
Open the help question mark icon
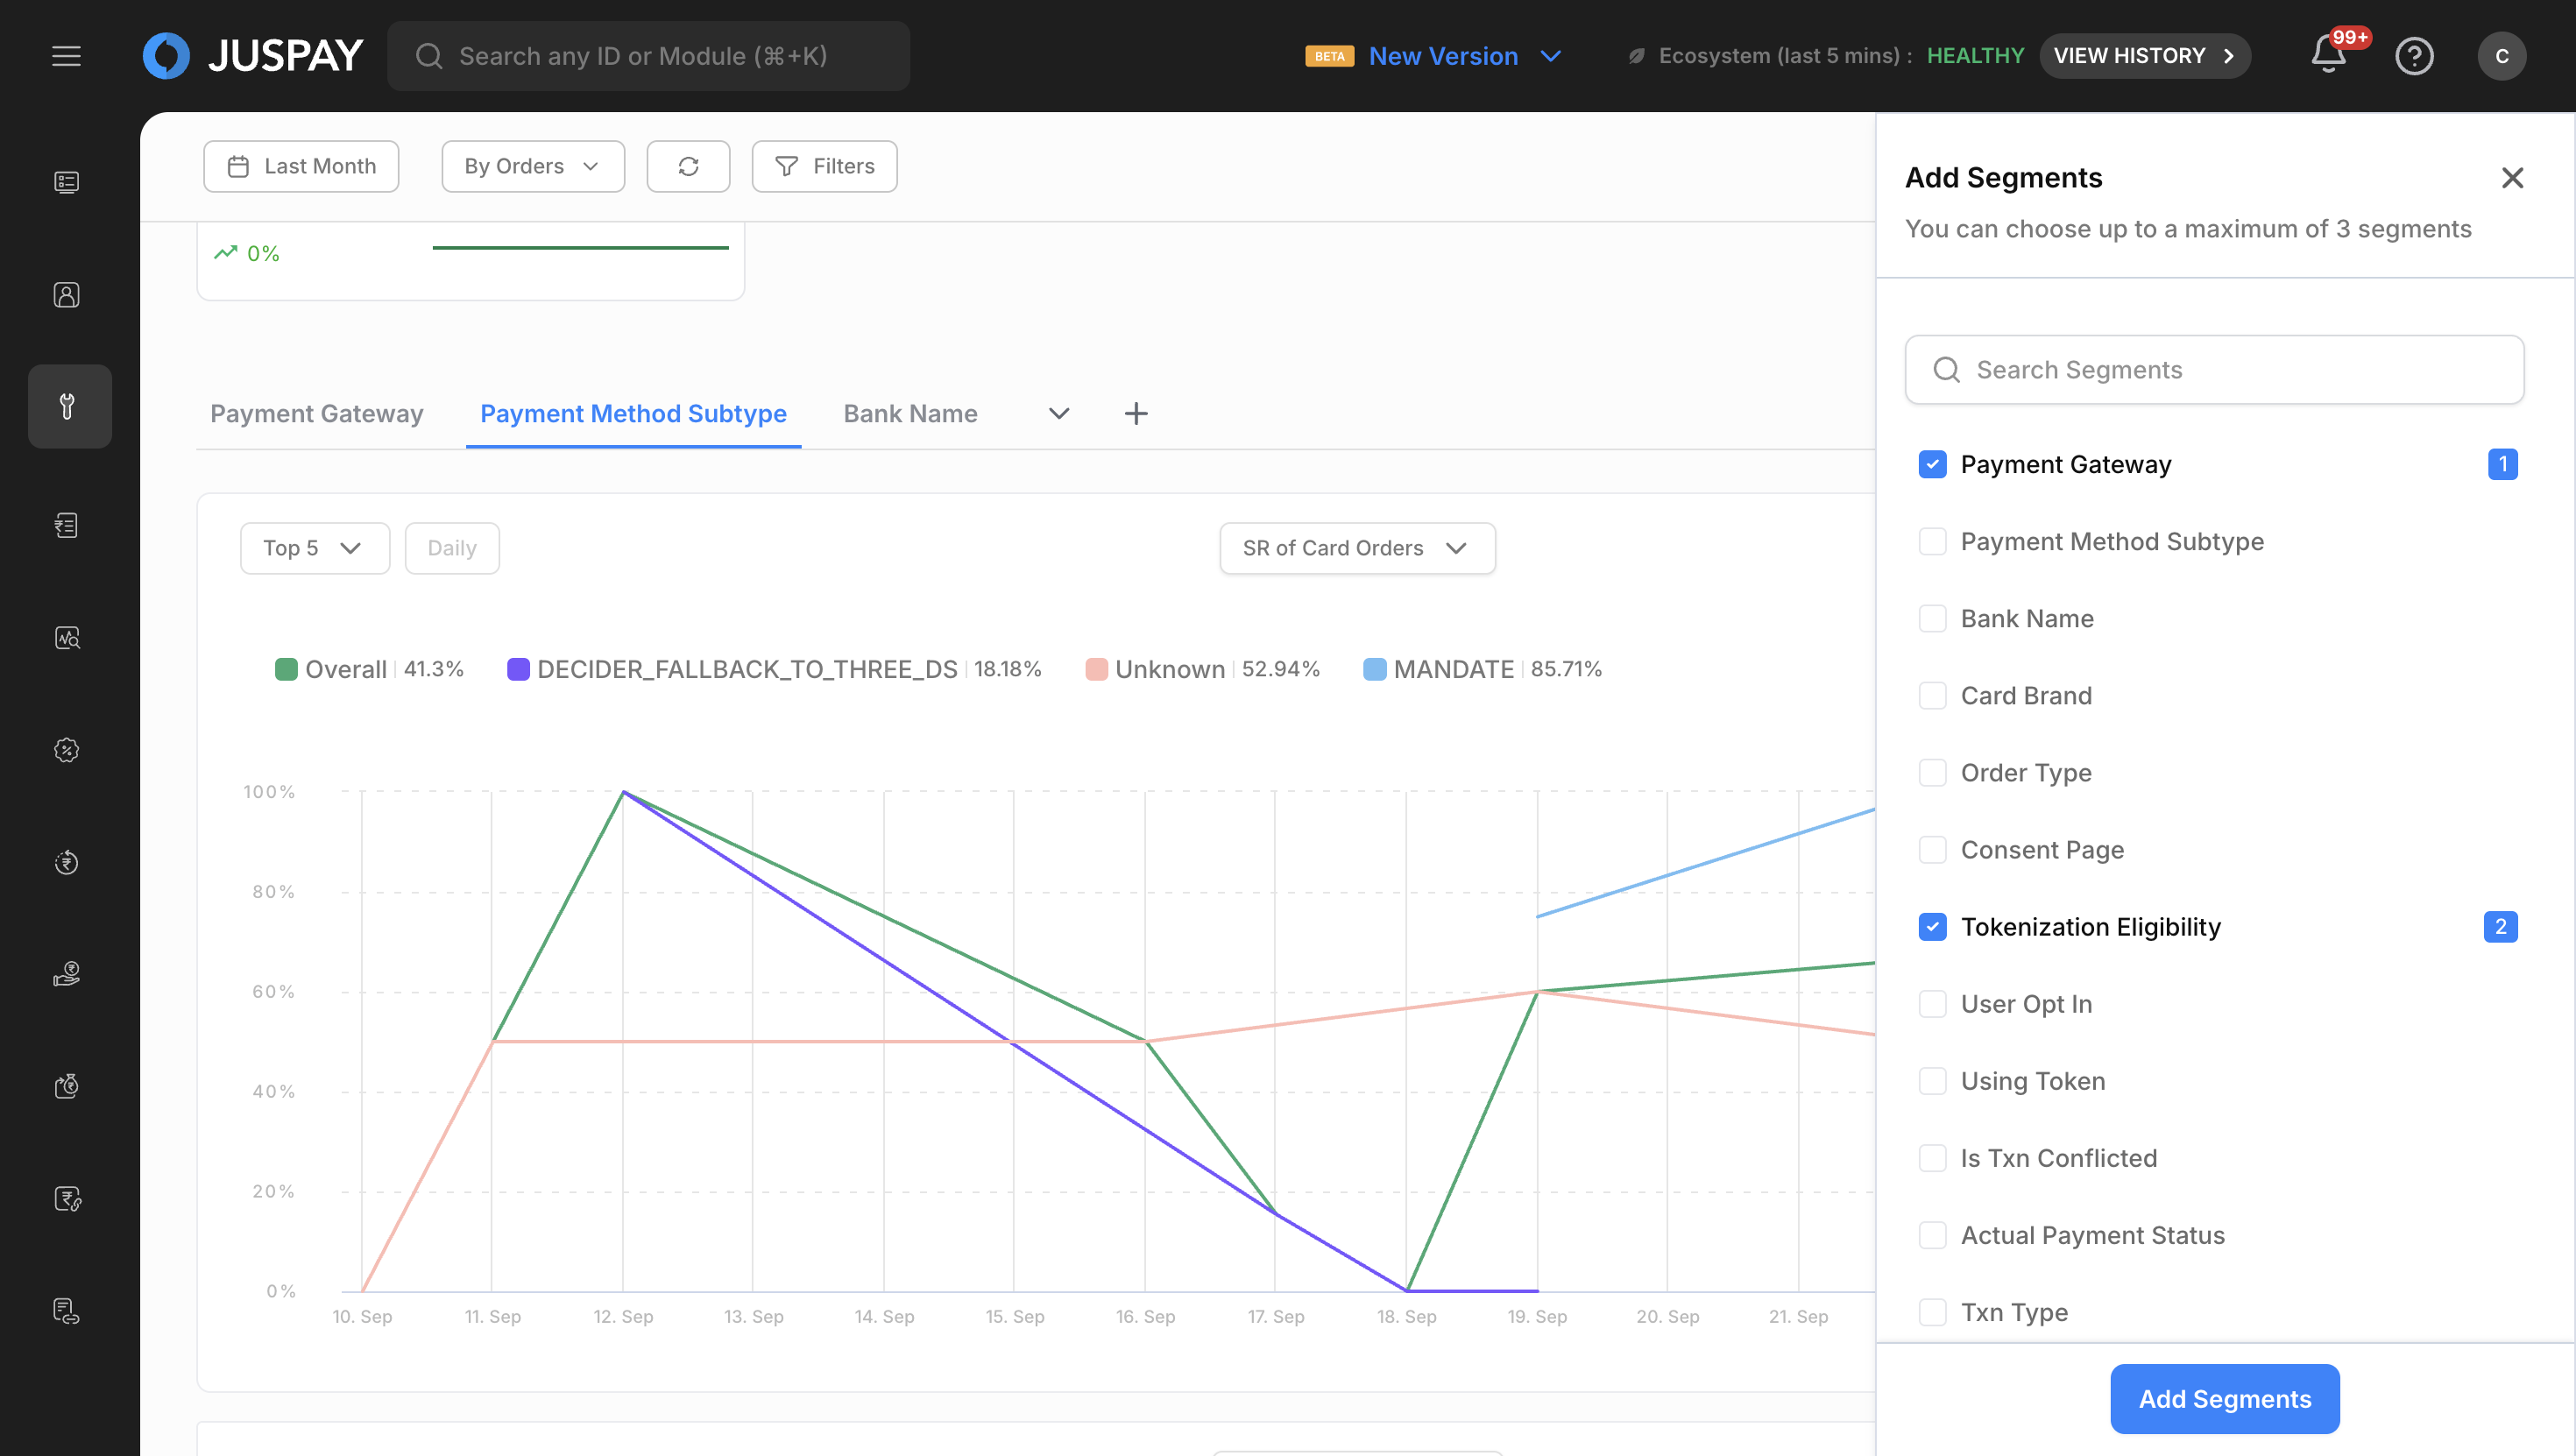pyautogui.click(x=2414, y=56)
